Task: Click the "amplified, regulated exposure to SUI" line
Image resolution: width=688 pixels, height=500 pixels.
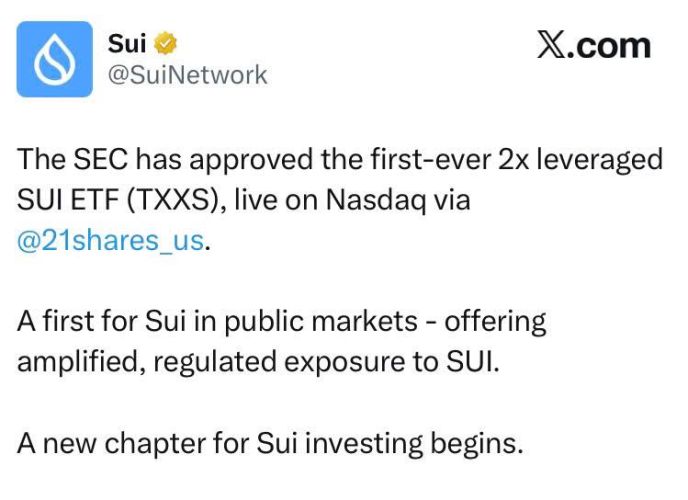Action: tap(257, 361)
